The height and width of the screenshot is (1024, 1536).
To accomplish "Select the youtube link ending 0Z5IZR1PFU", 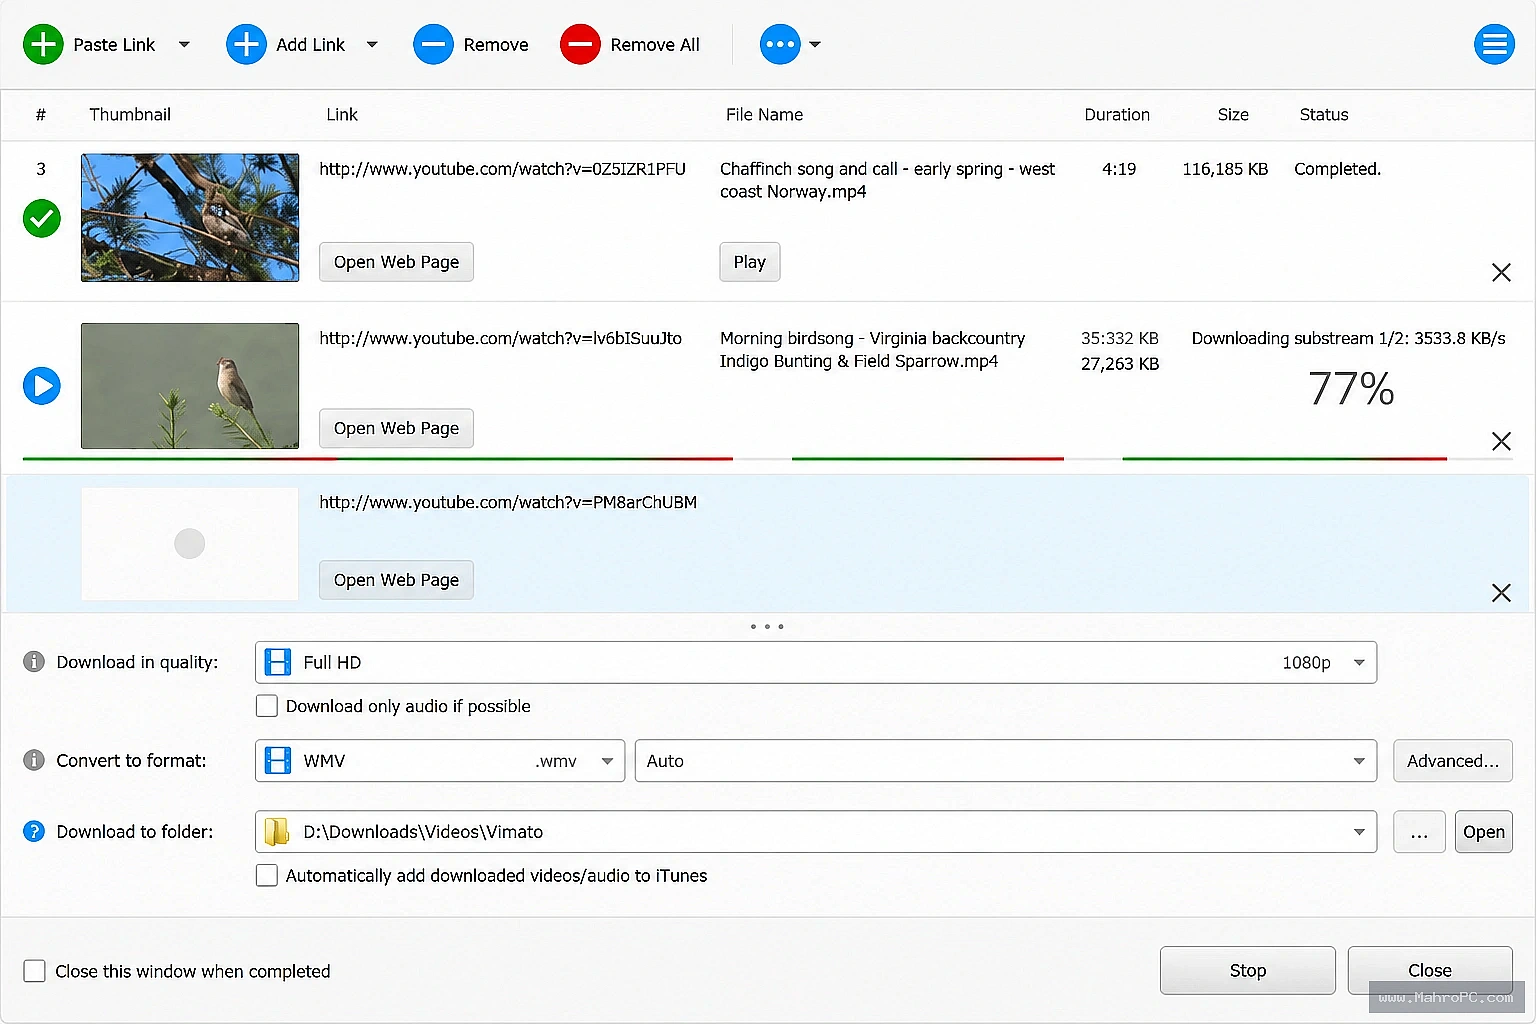I will [x=503, y=169].
